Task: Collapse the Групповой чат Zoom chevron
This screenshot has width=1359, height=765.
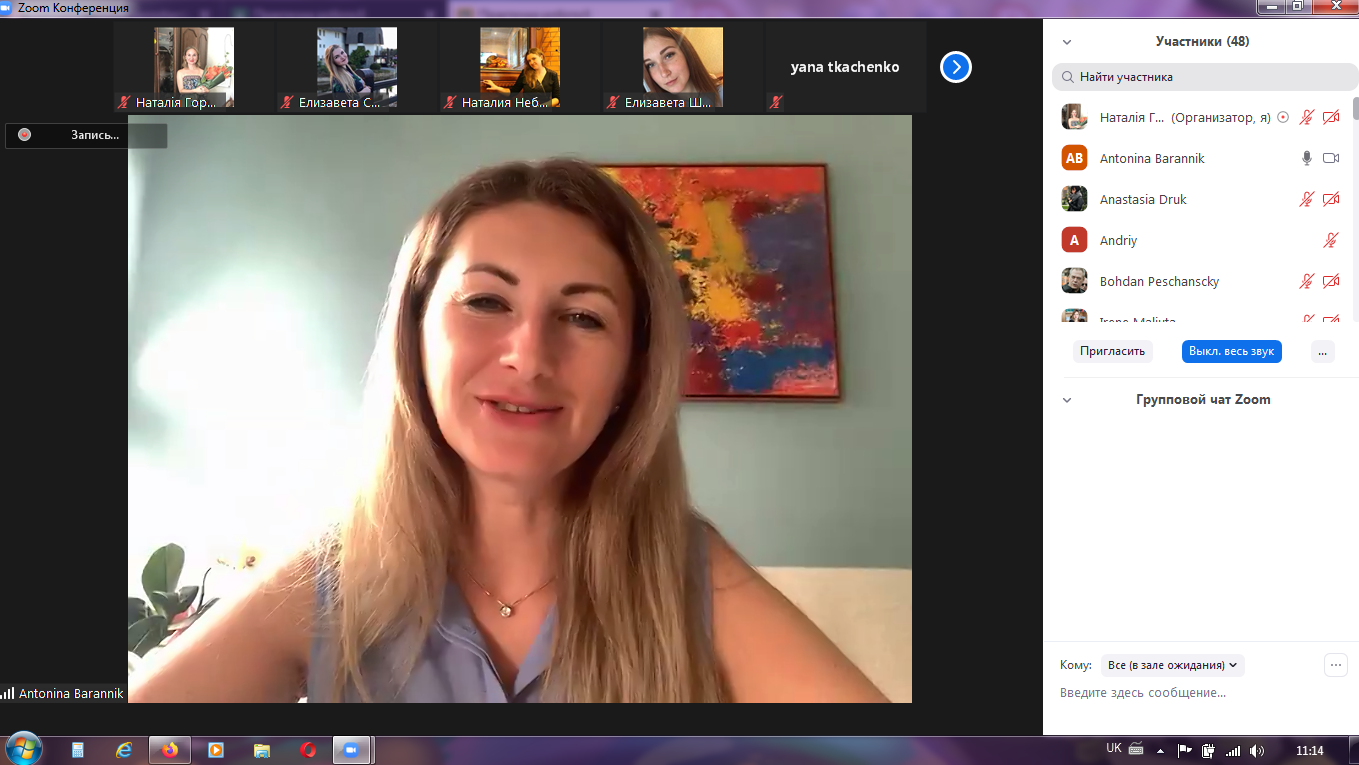Action: click(x=1067, y=400)
